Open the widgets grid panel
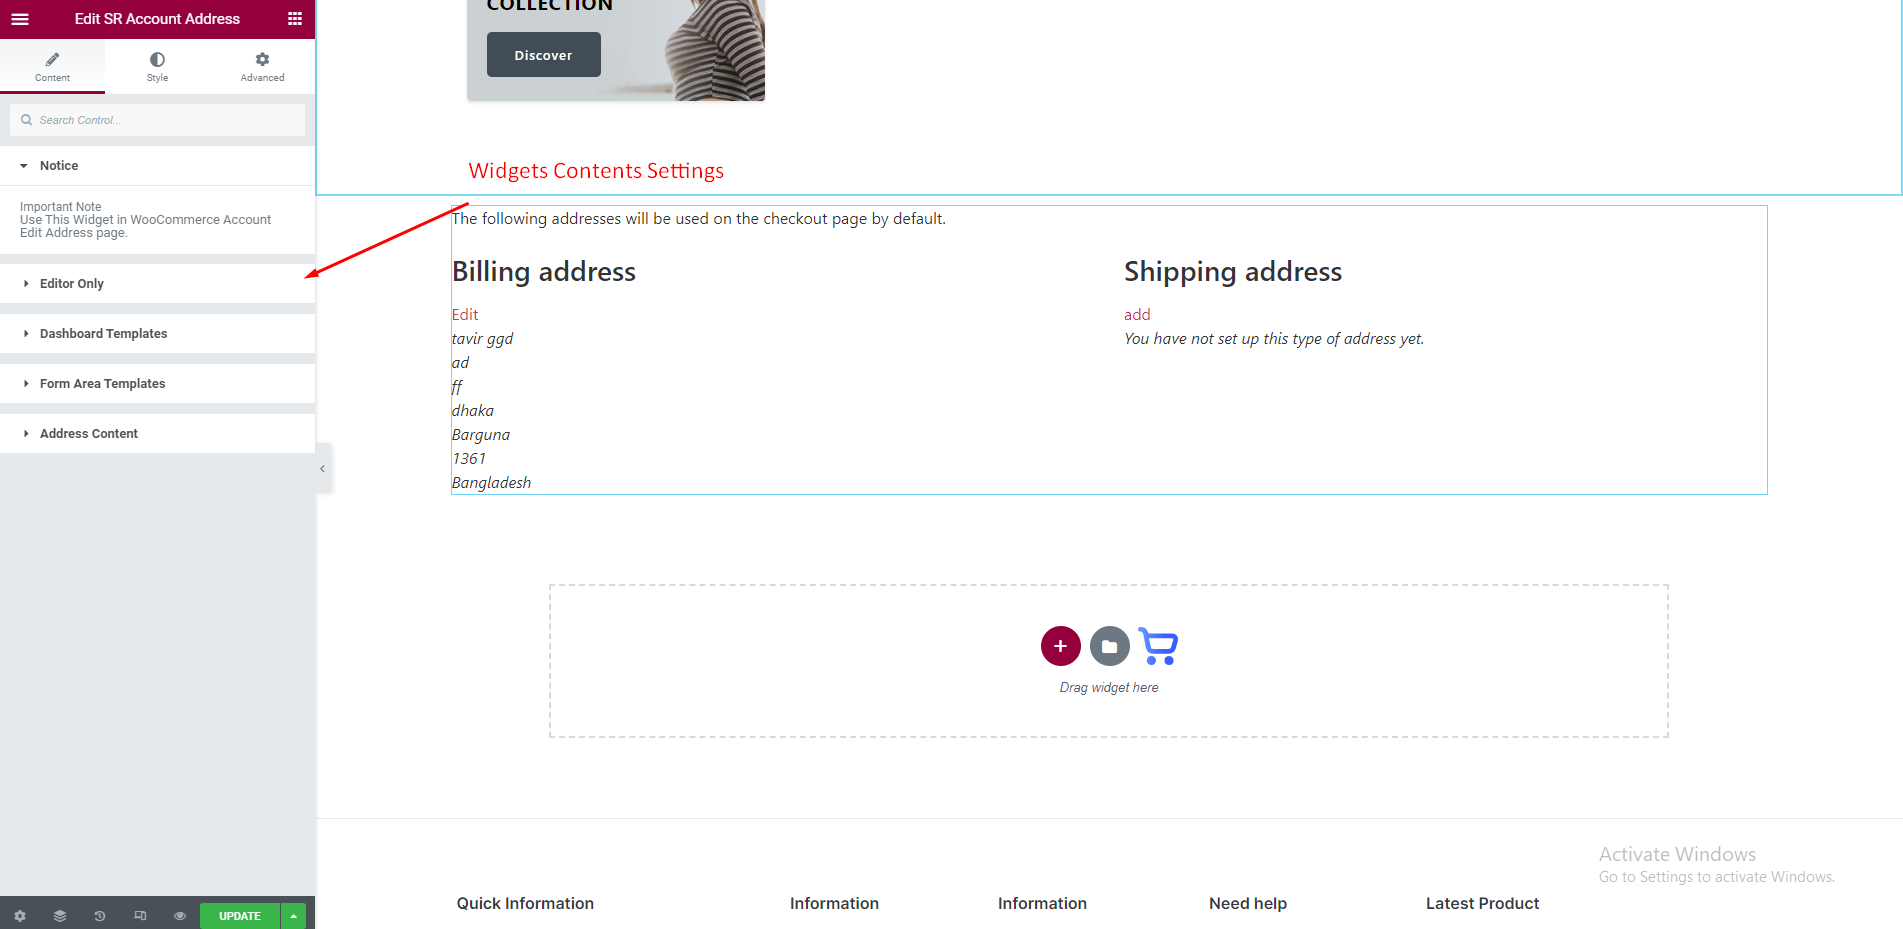This screenshot has height=929, width=1903. tap(295, 19)
